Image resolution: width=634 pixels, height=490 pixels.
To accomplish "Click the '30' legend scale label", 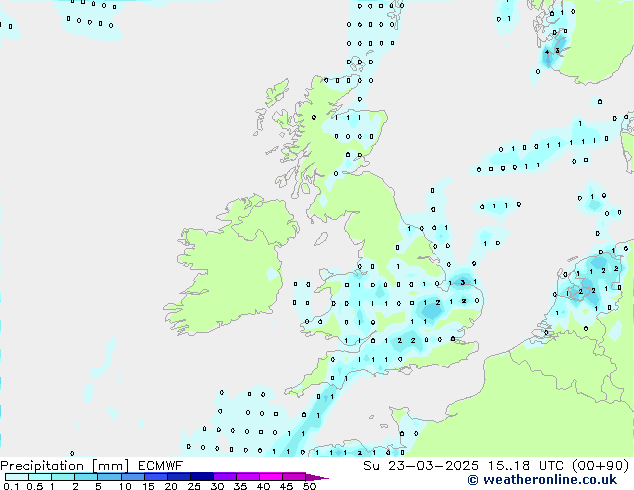I will 217,486.
